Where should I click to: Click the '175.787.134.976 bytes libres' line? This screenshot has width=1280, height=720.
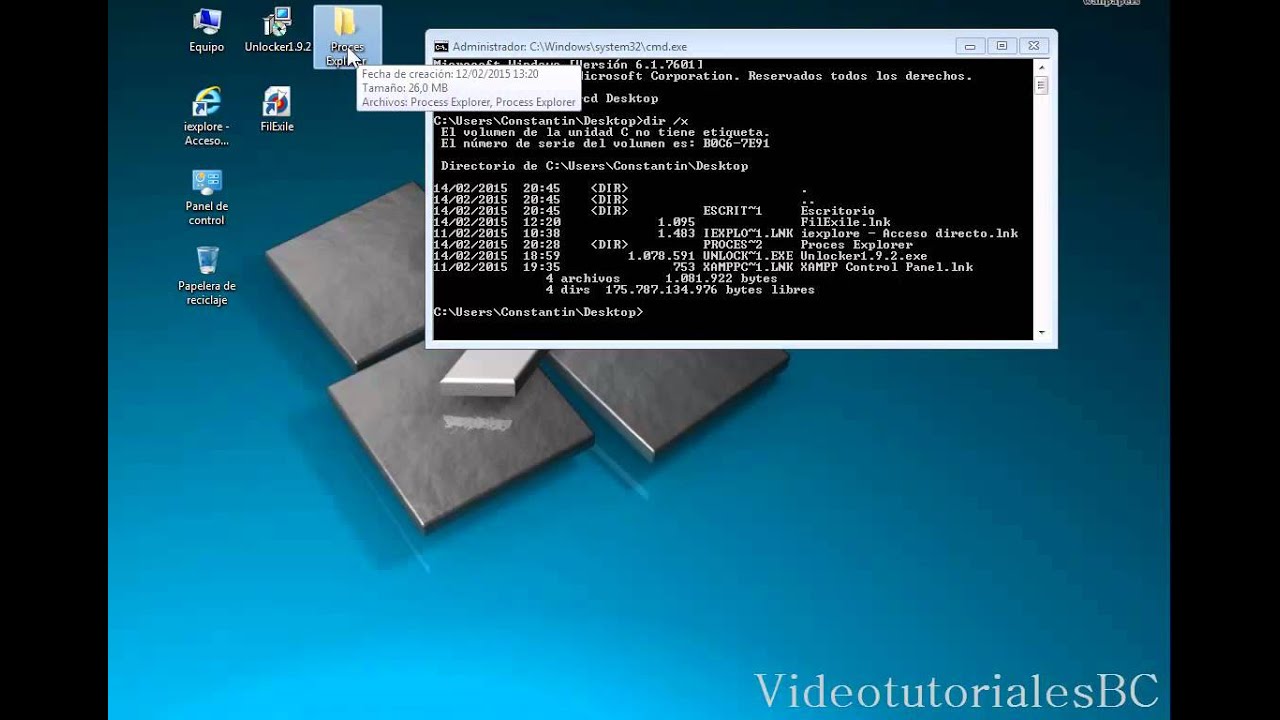coord(710,290)
